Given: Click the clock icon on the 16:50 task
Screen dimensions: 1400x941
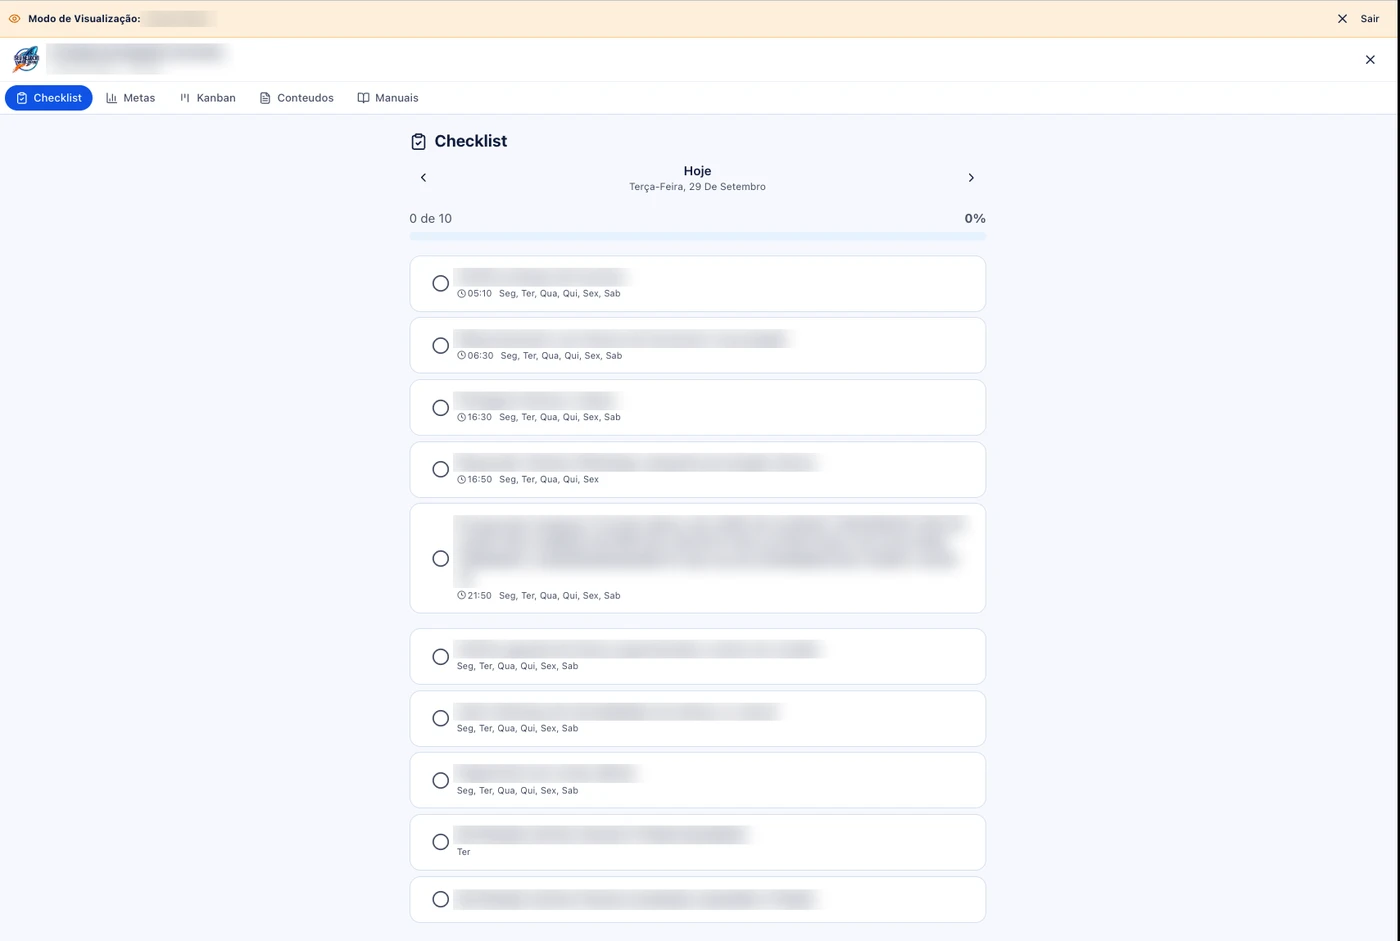Looking at the screenshot, I should [x=461, y=480].
